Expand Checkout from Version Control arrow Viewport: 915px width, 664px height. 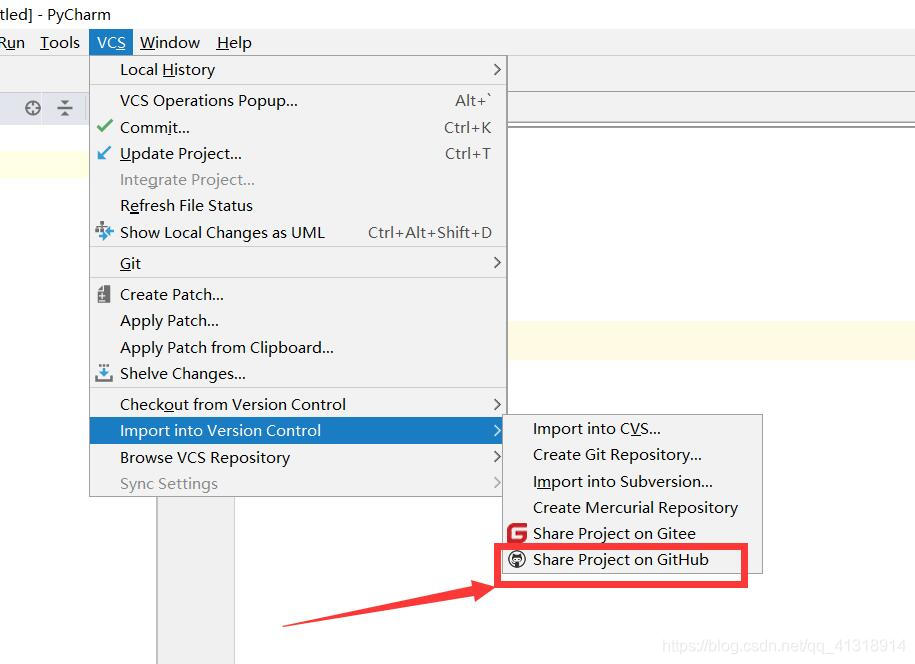[x=497, y=404]
